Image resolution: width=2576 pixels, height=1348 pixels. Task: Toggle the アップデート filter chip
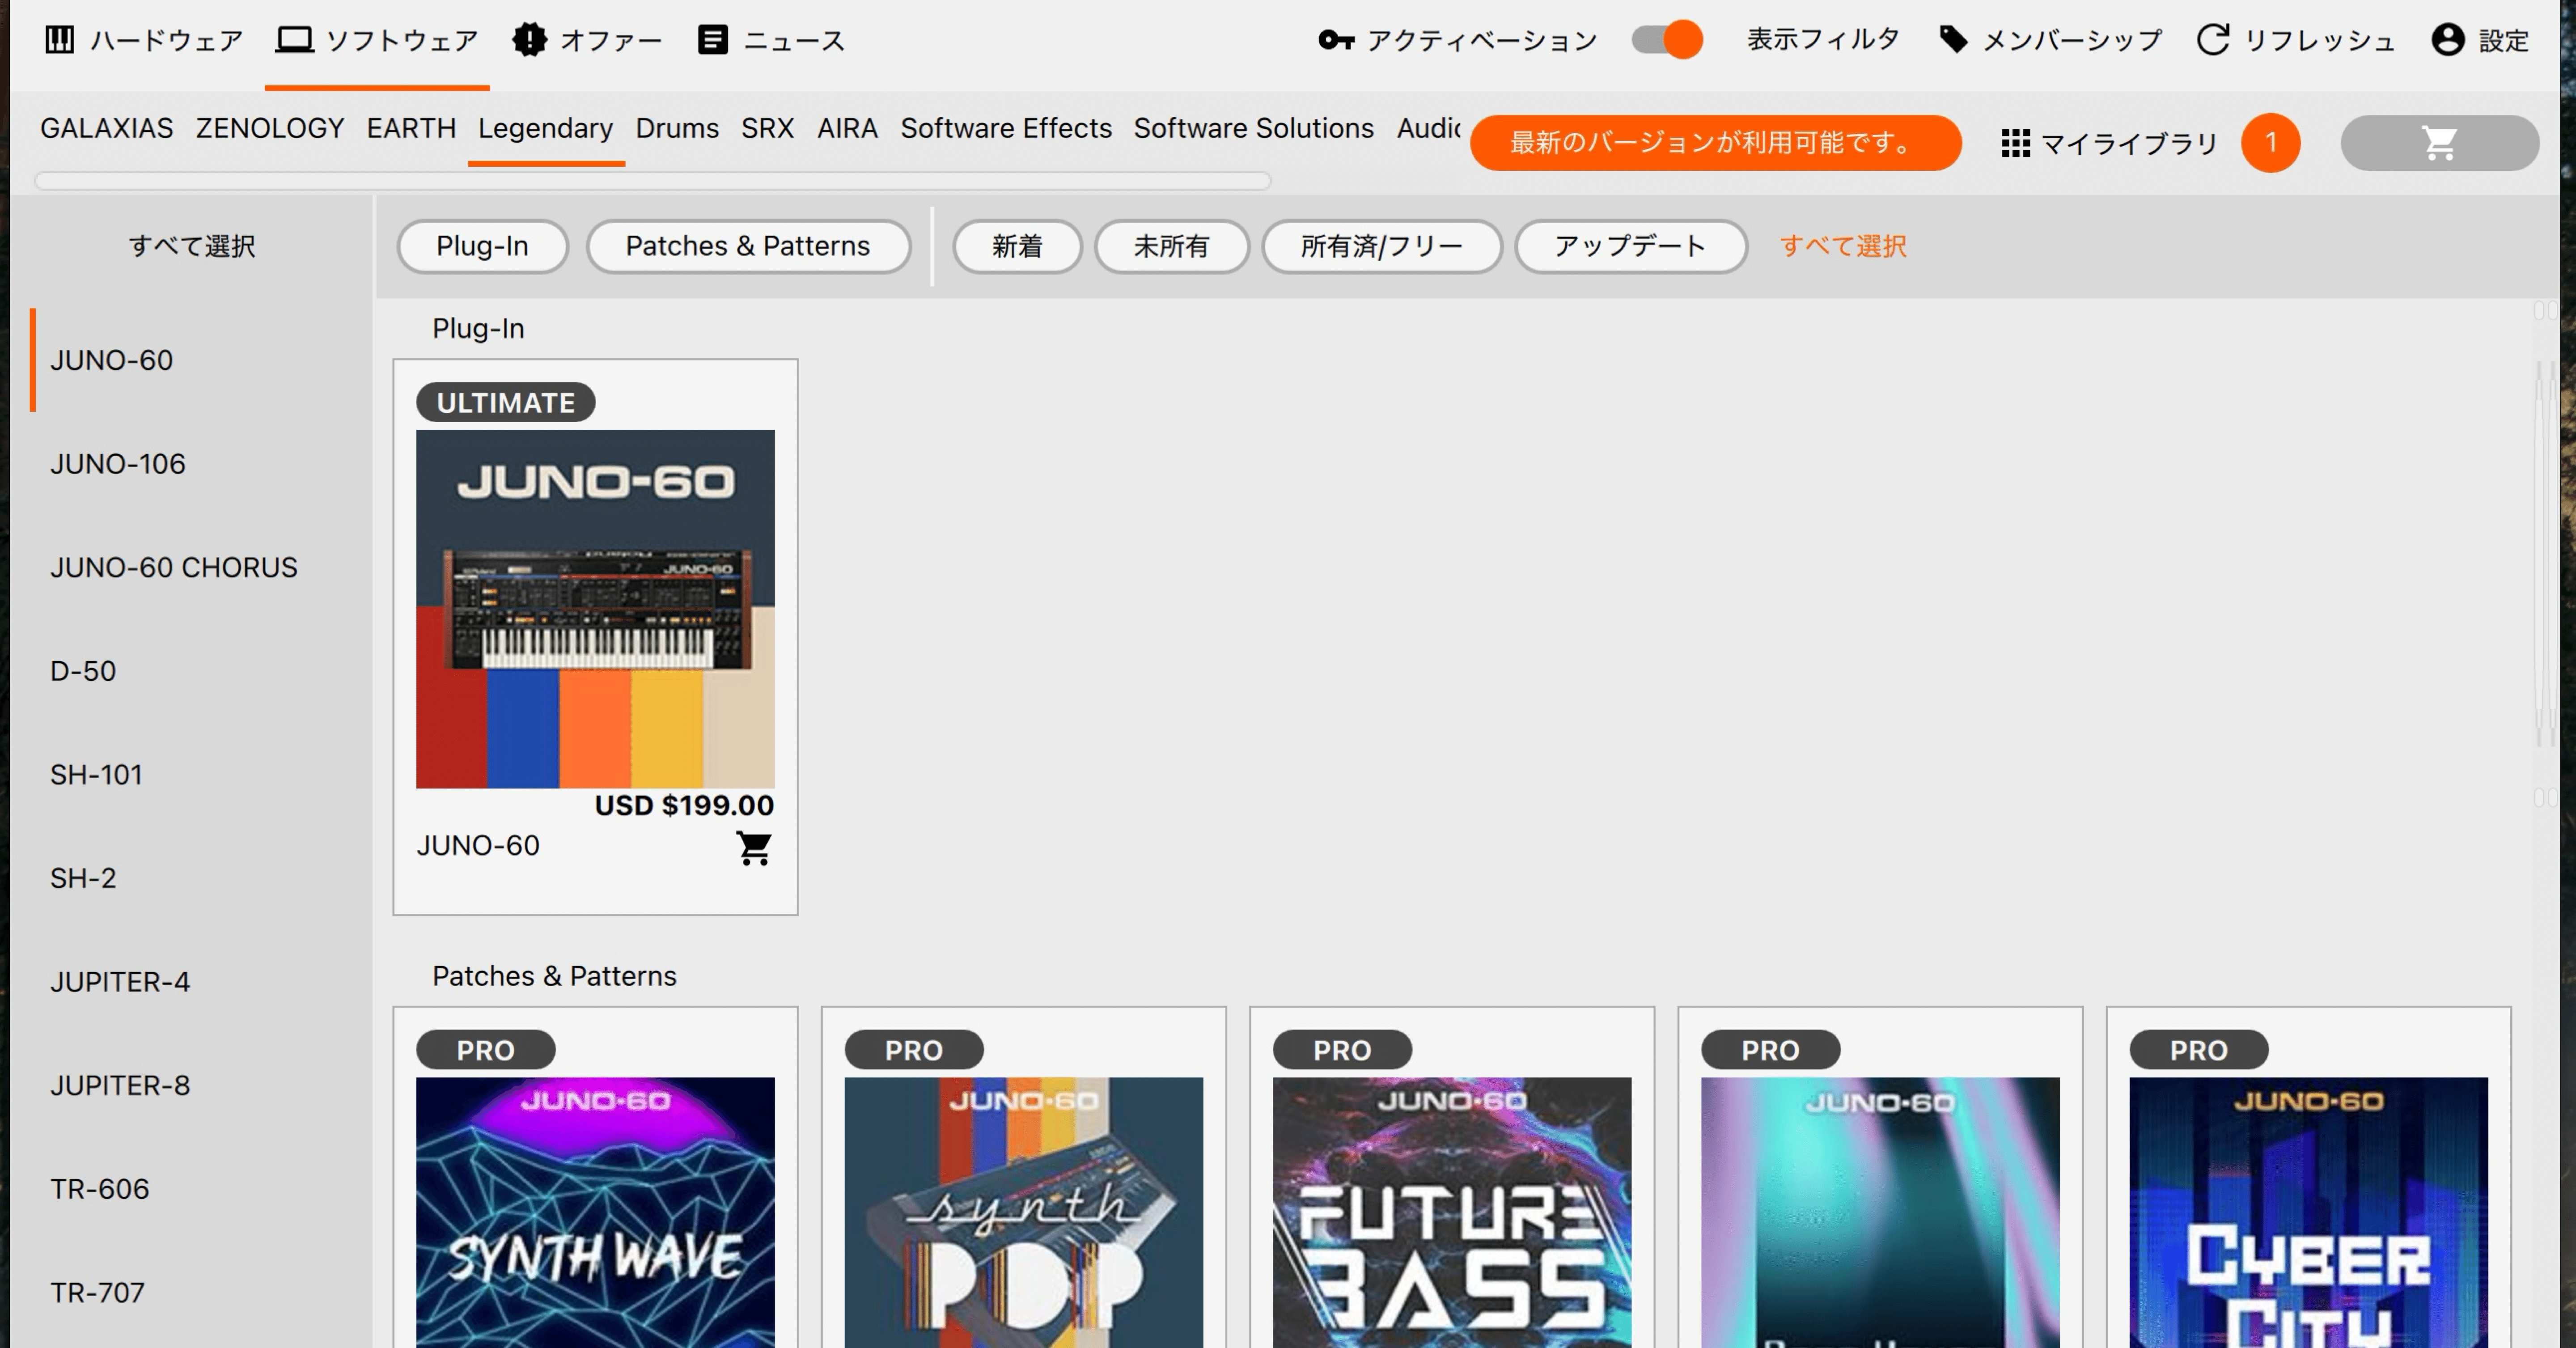pos(1630,246)
